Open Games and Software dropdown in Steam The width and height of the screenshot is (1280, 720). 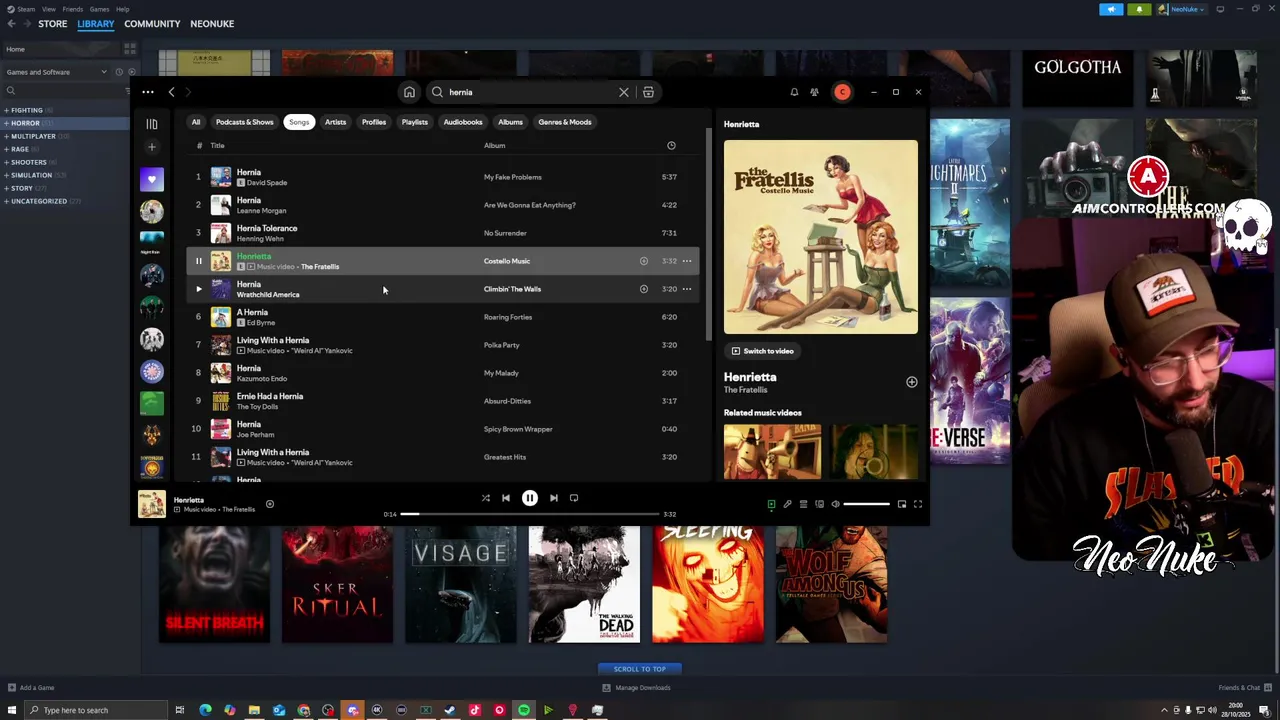coord(56,72)
